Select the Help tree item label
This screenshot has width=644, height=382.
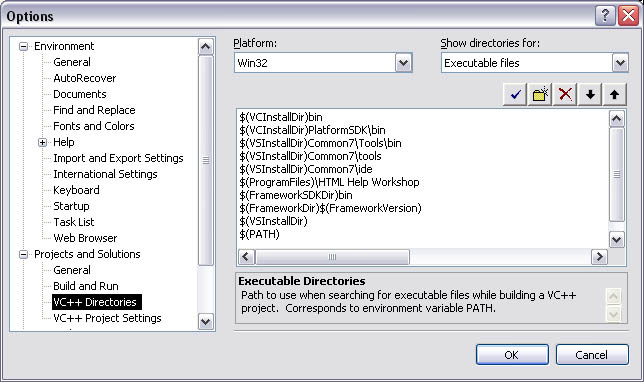tap(64, 142)
